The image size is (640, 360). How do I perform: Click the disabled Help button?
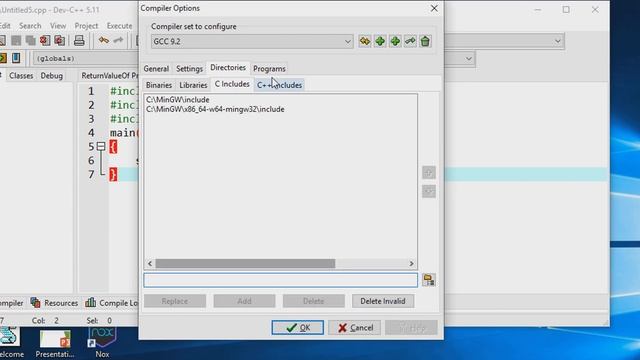(x=411, y=327)
